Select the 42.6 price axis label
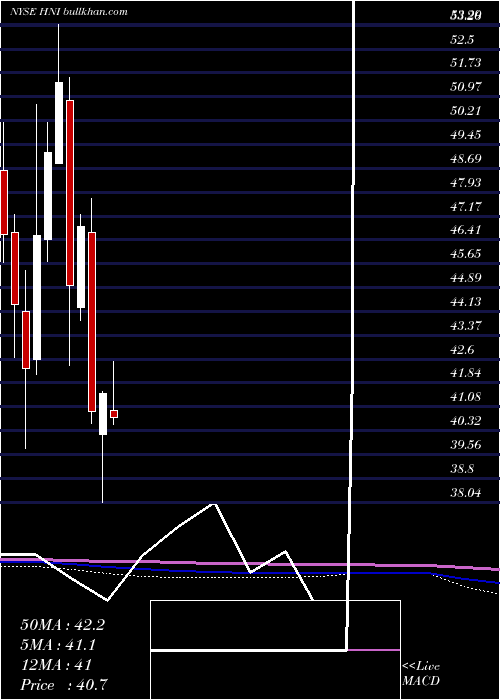The image size is (500, 700). tap(462, 350)
